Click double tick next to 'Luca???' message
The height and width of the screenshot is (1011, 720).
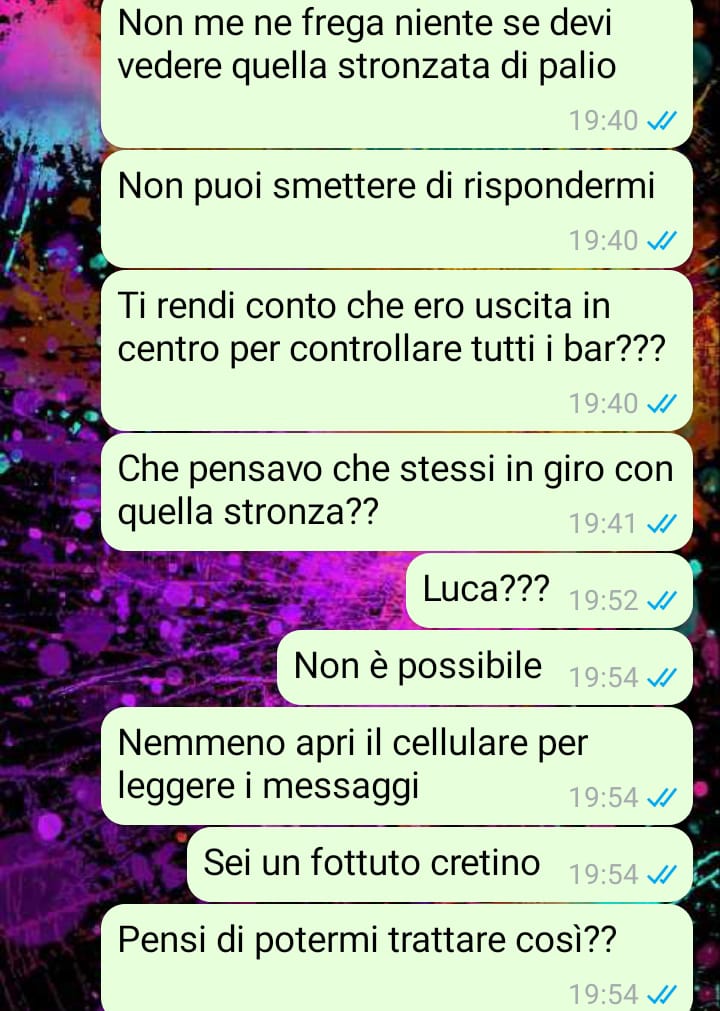pos(661,600)
